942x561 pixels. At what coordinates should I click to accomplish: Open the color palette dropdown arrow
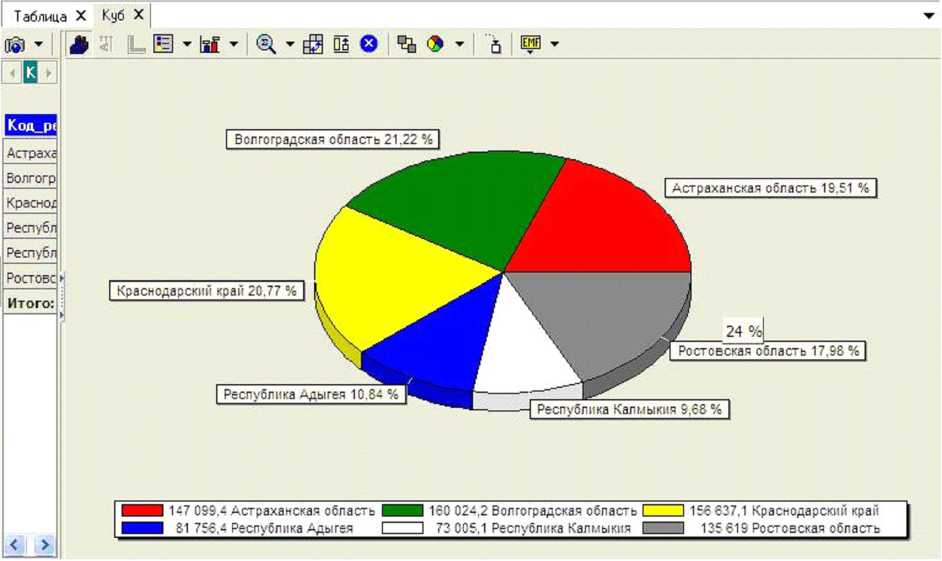pos(460,44)
